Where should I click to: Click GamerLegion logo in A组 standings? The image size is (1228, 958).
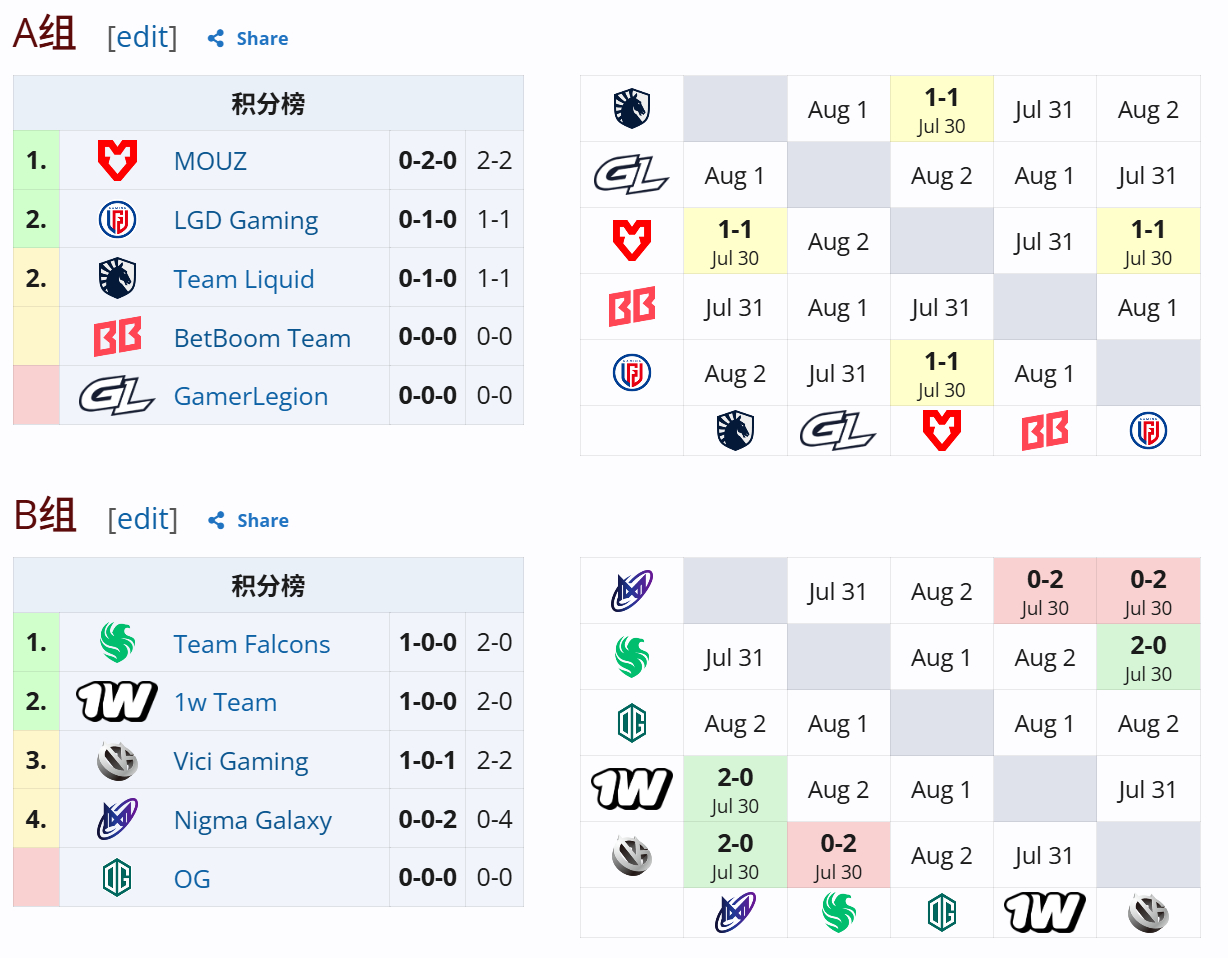point(117,396)
